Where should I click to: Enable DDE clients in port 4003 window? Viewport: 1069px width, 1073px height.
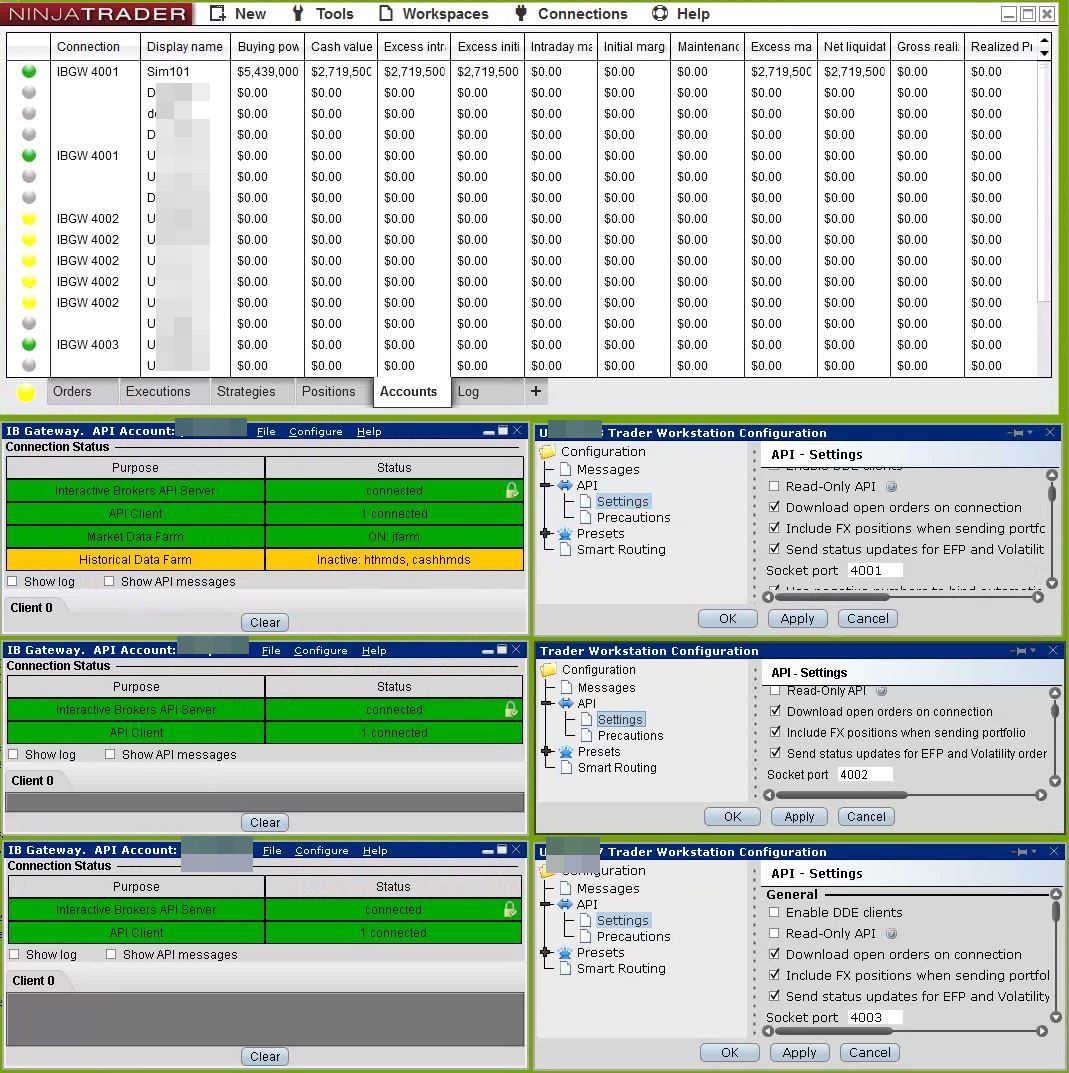774,912
